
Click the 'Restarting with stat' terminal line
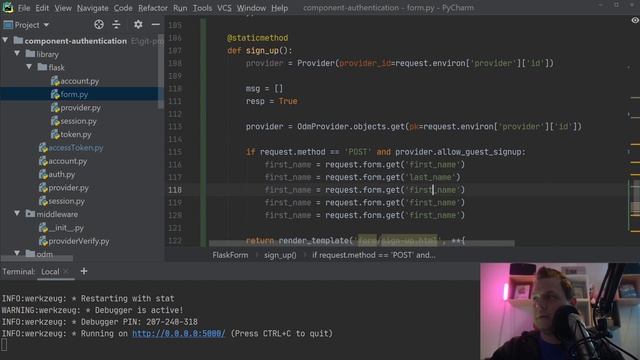click(x=88, y=299)
